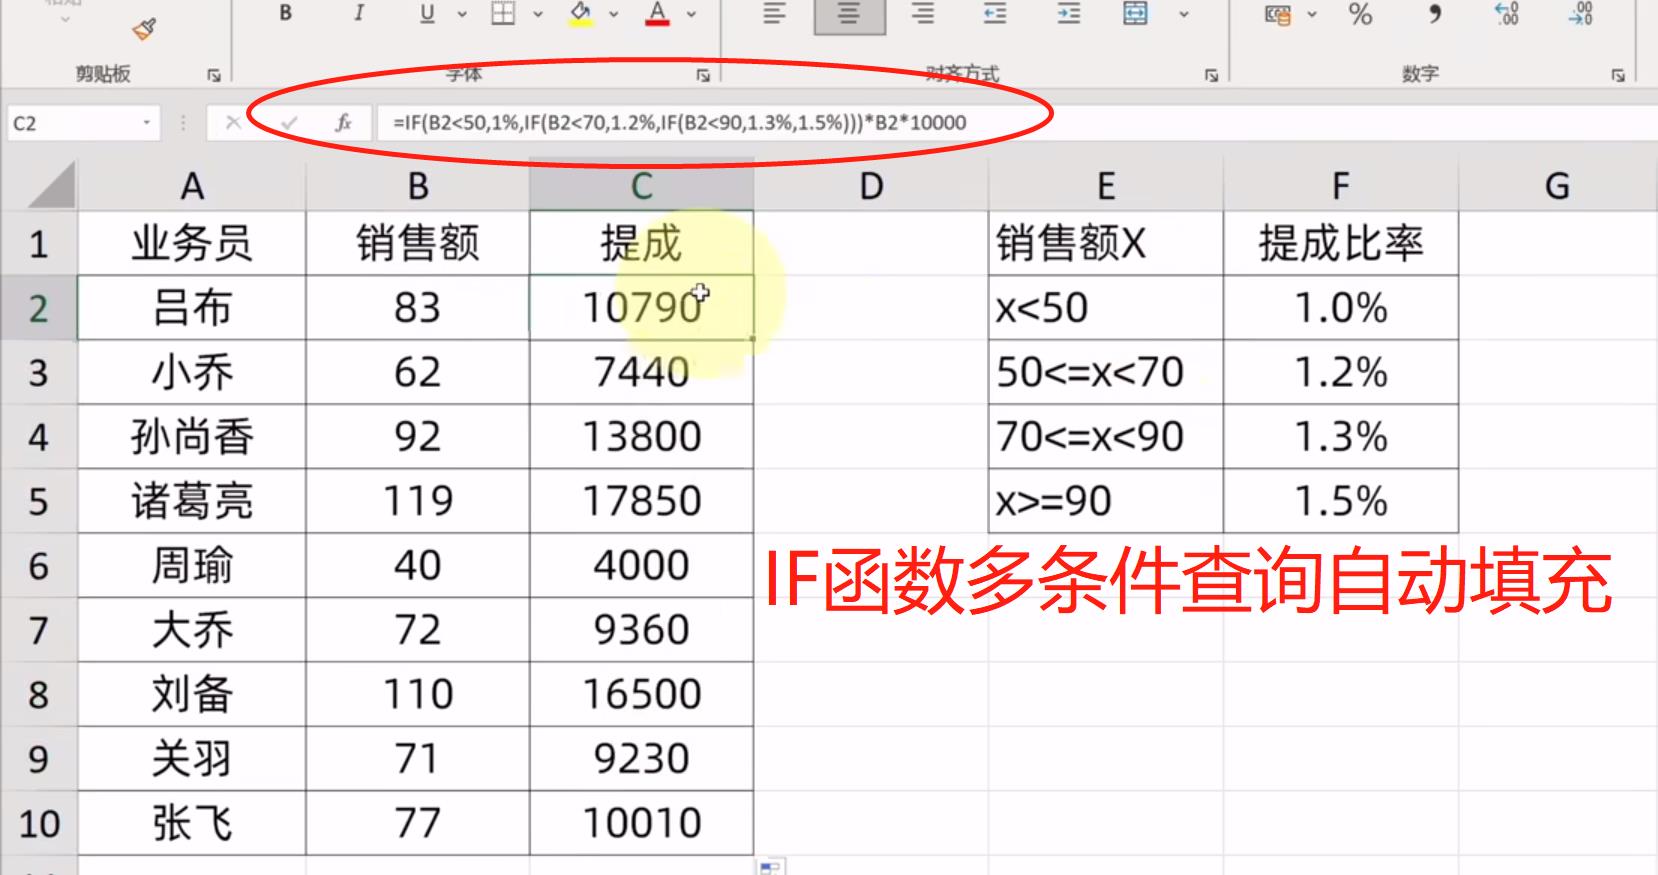Image resolution: width=1658 pixels, height=875 pixels.
Task: Expand Accounting format dropdown arrow
Action: [x=1312, y=14]
